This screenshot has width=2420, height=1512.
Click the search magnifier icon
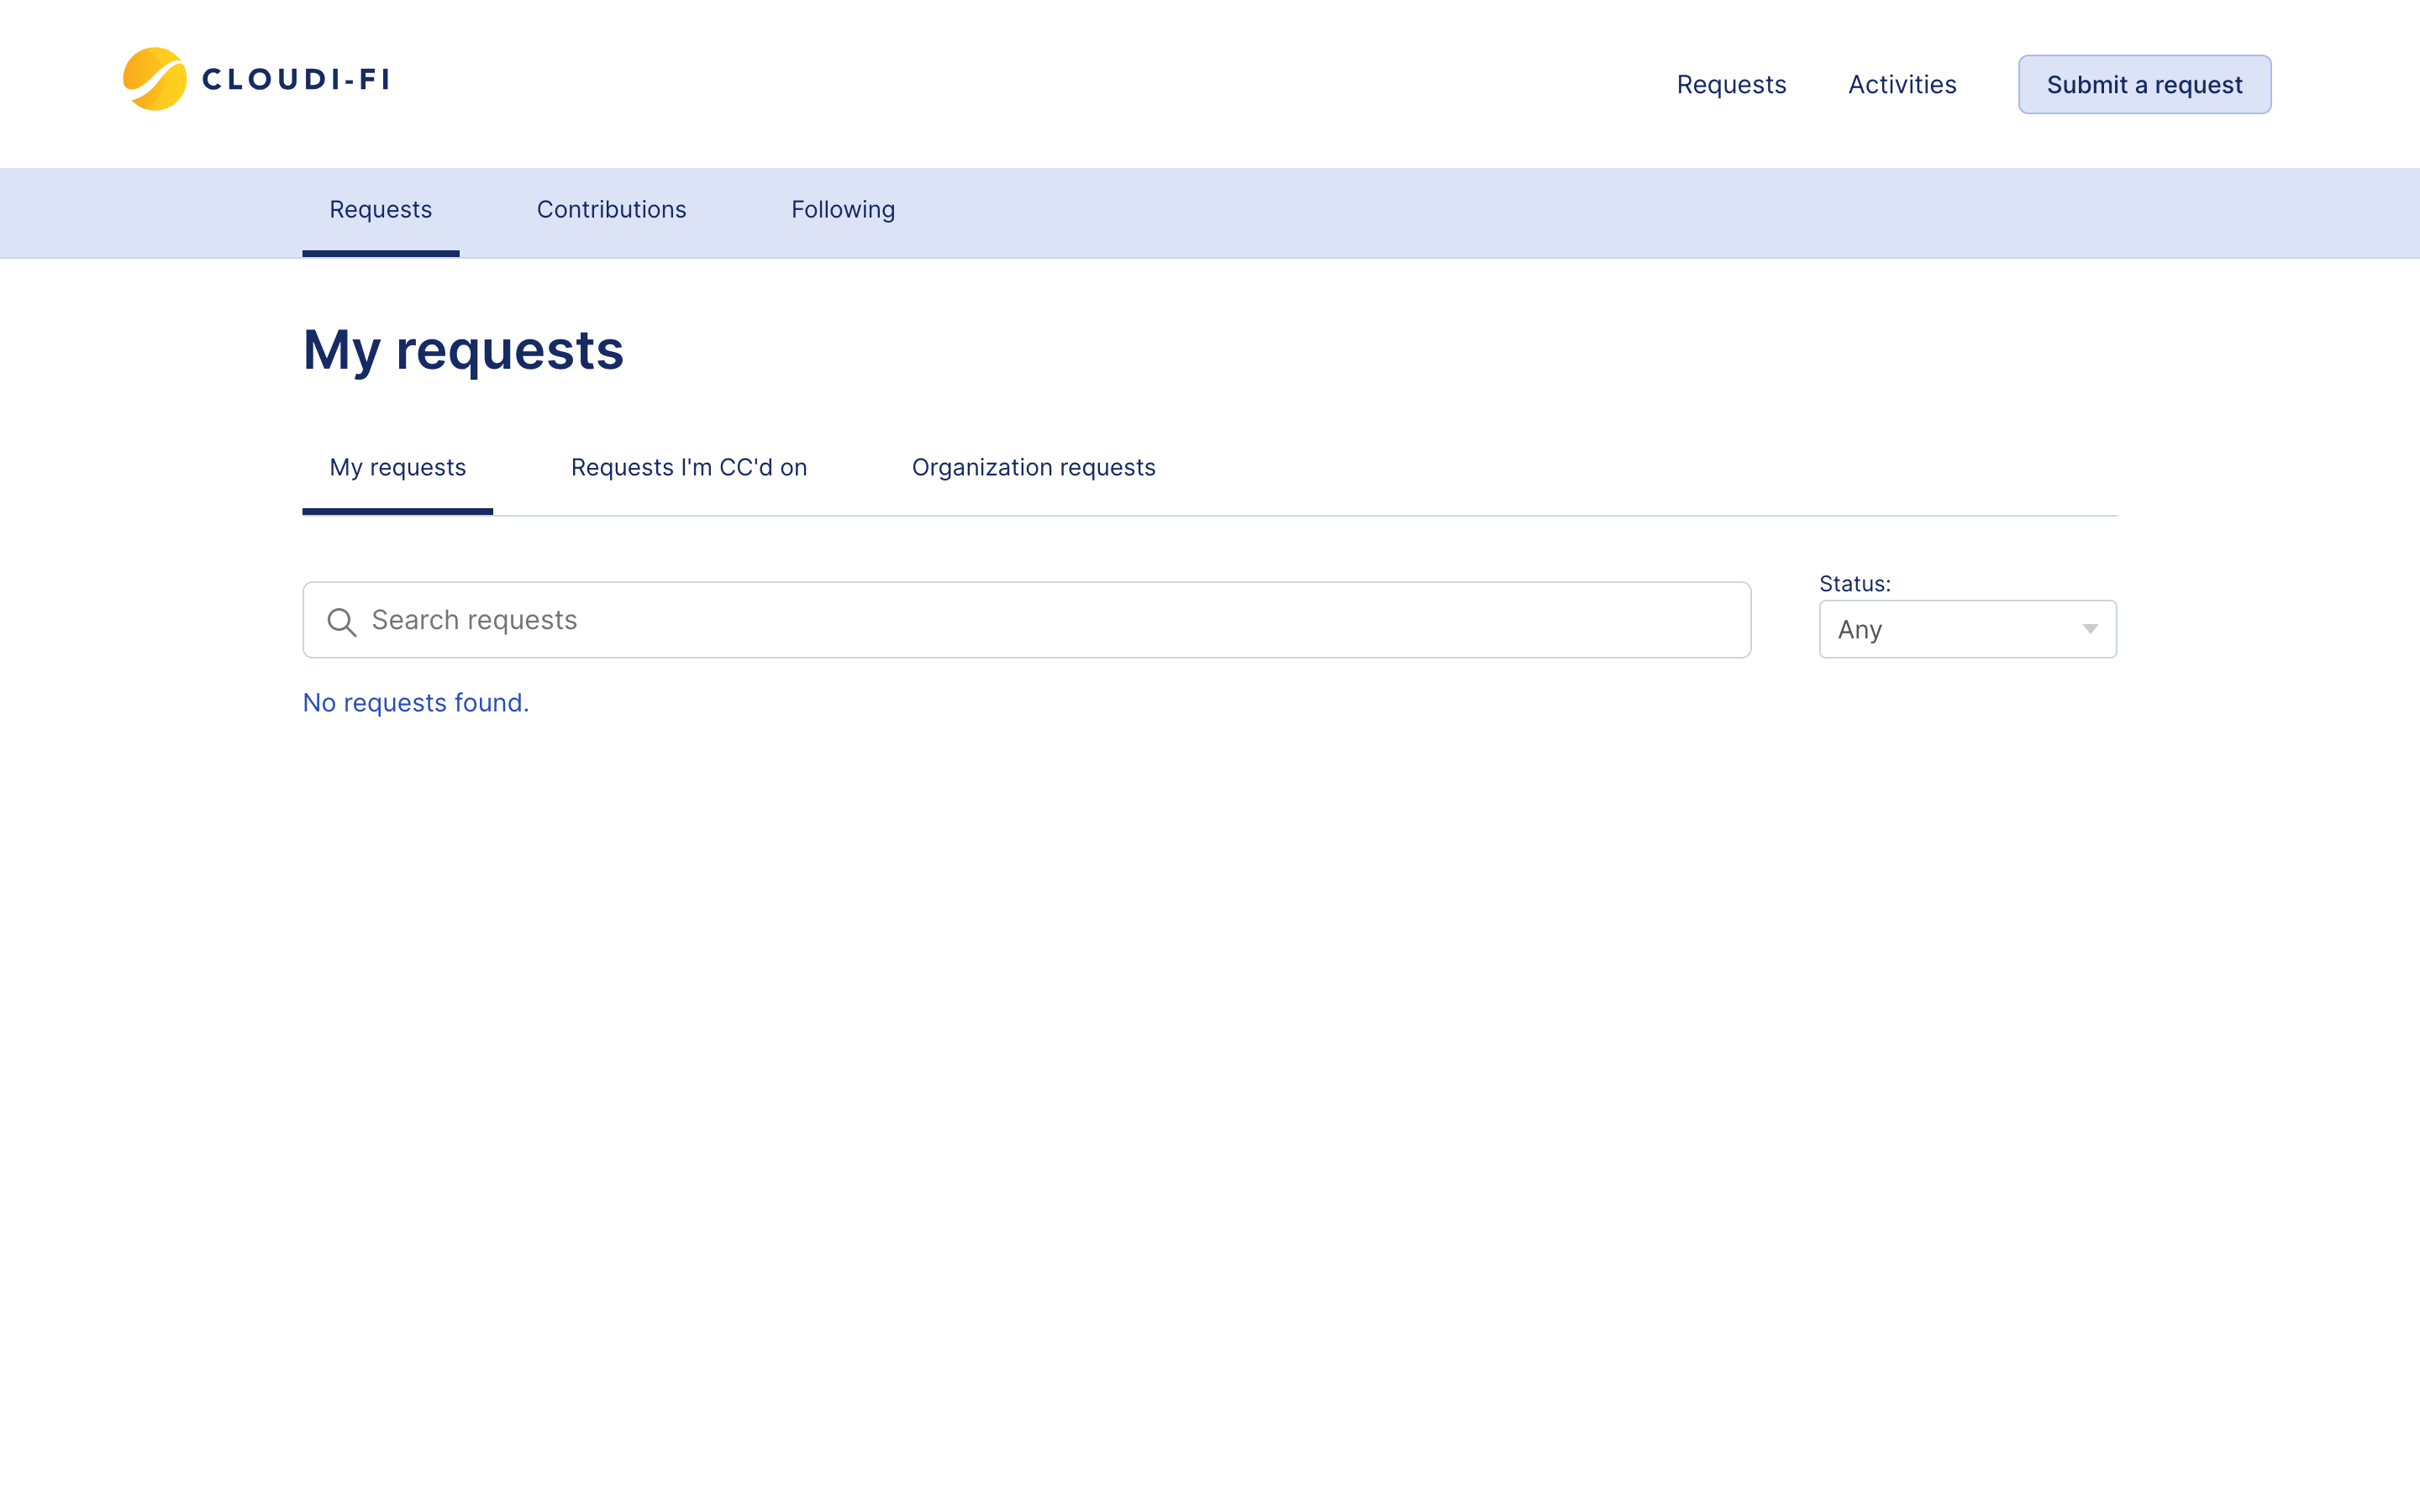342,620
